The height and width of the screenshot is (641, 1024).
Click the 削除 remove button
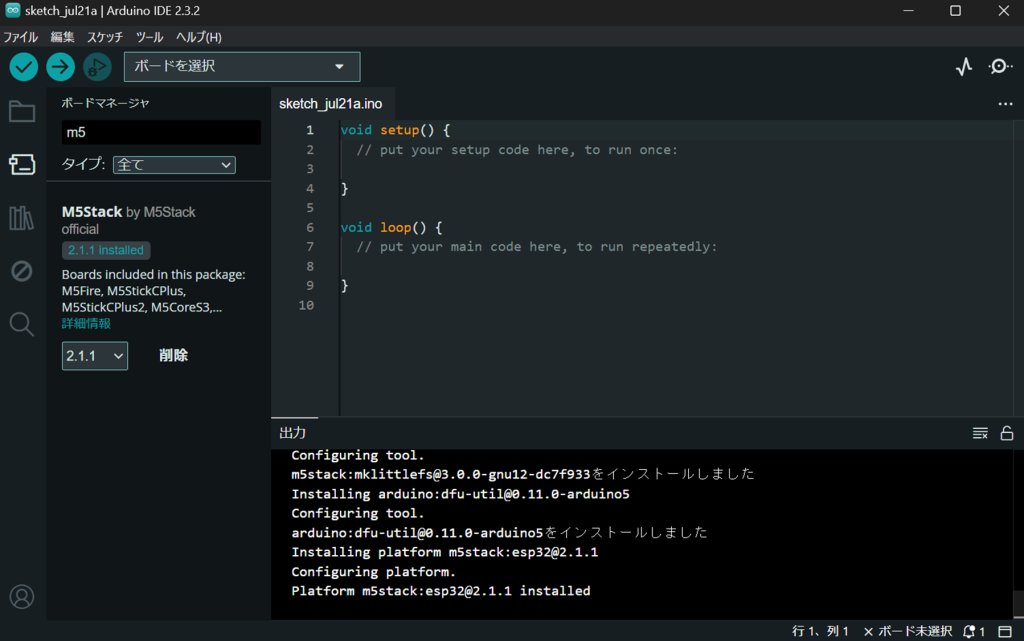point(173,355)
